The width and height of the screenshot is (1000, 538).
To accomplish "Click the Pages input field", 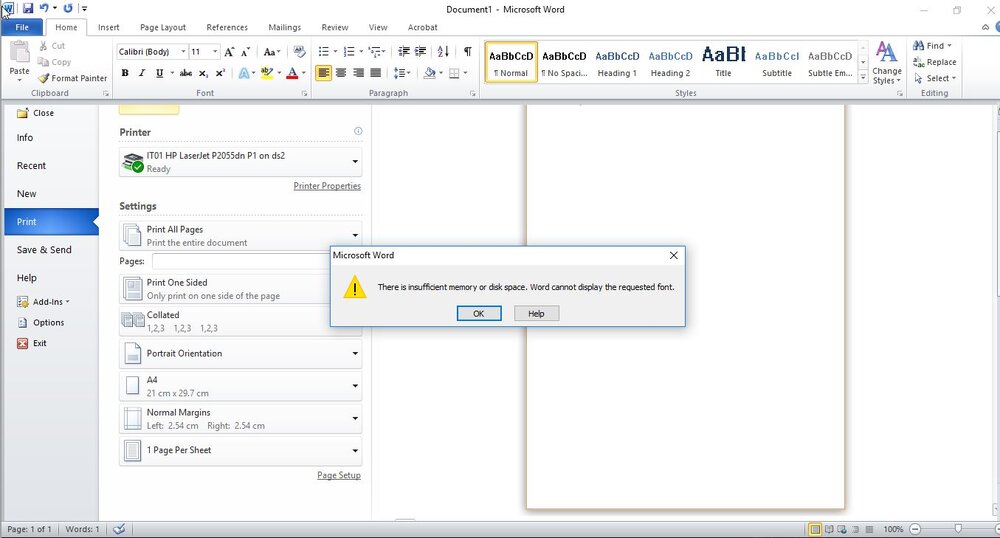I will pos(241,261).
